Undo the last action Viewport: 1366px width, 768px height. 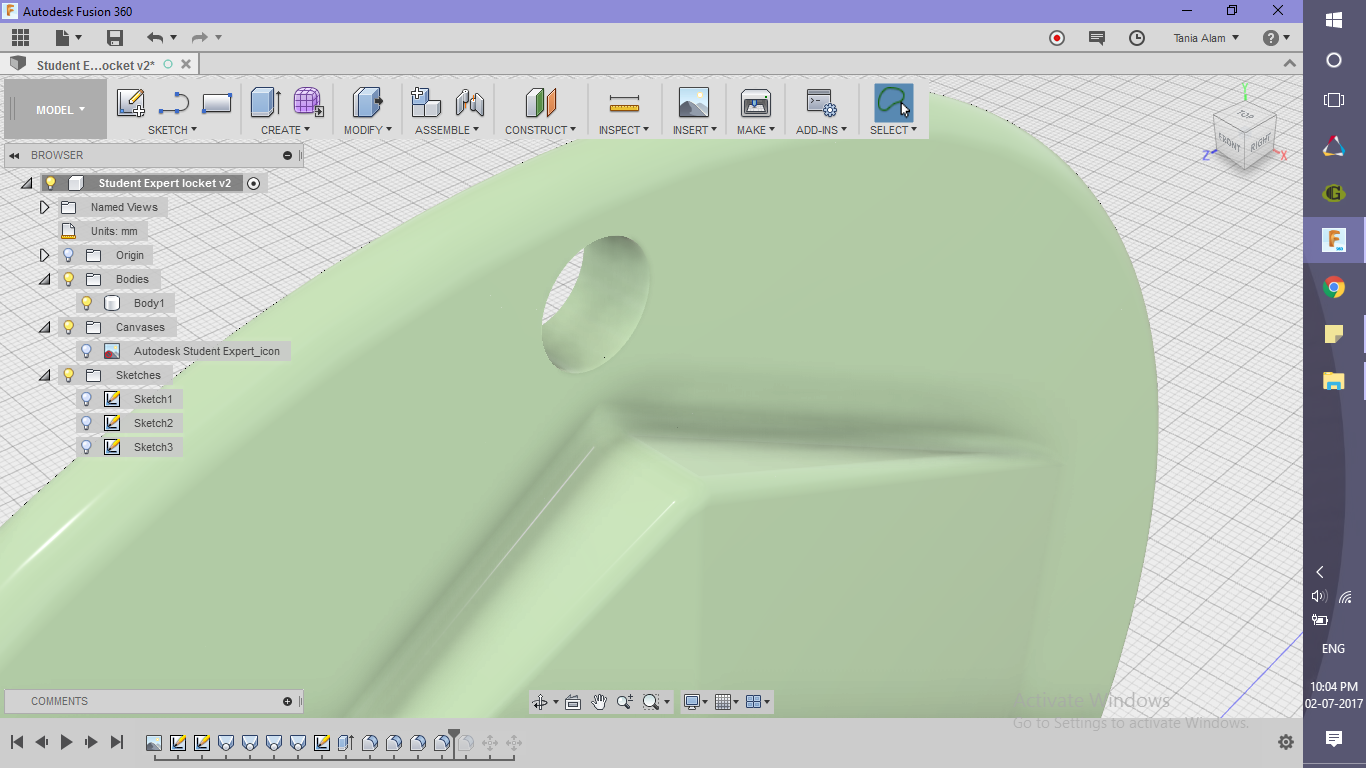click(x=155, y=38)
